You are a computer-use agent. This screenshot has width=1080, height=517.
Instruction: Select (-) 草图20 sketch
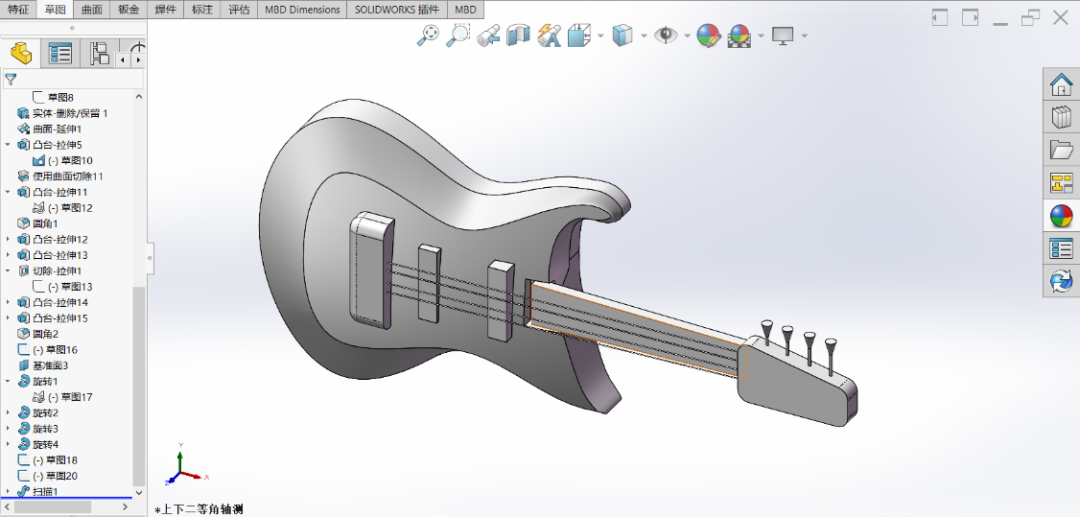pyautogui.click(x=47, y=476)
